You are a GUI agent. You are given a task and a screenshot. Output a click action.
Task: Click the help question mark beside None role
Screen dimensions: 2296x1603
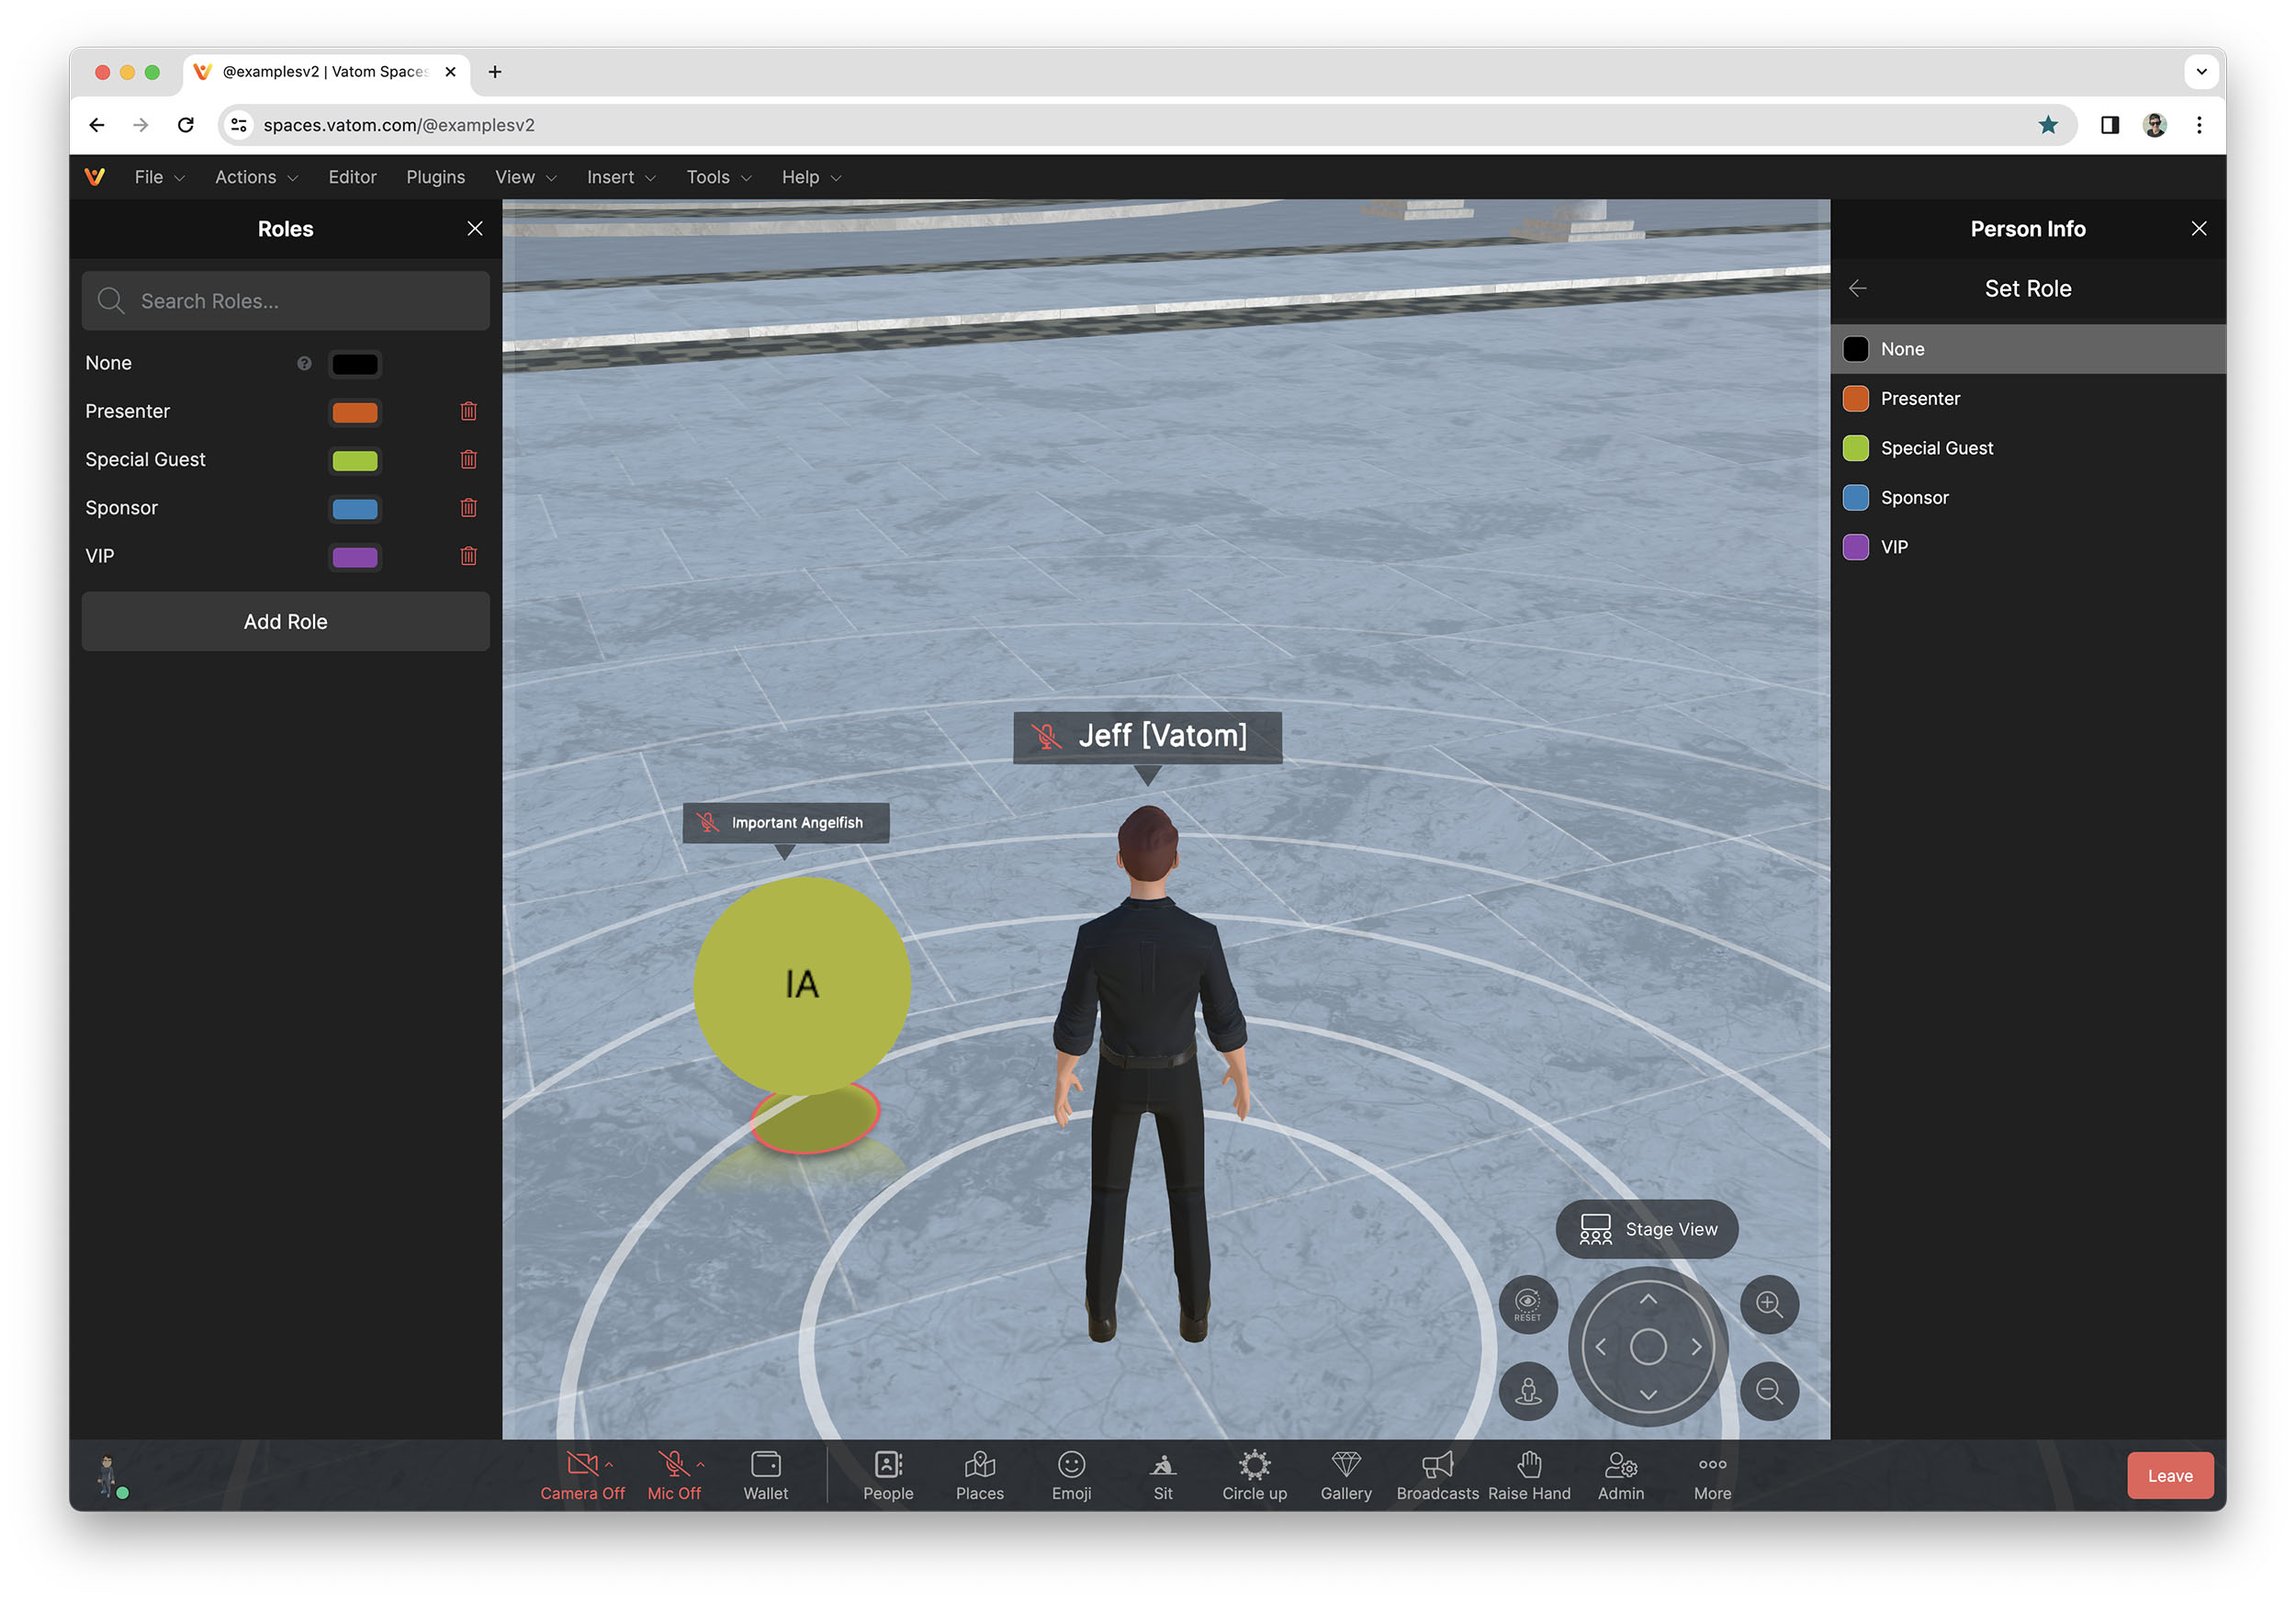(x=304, y=363)
